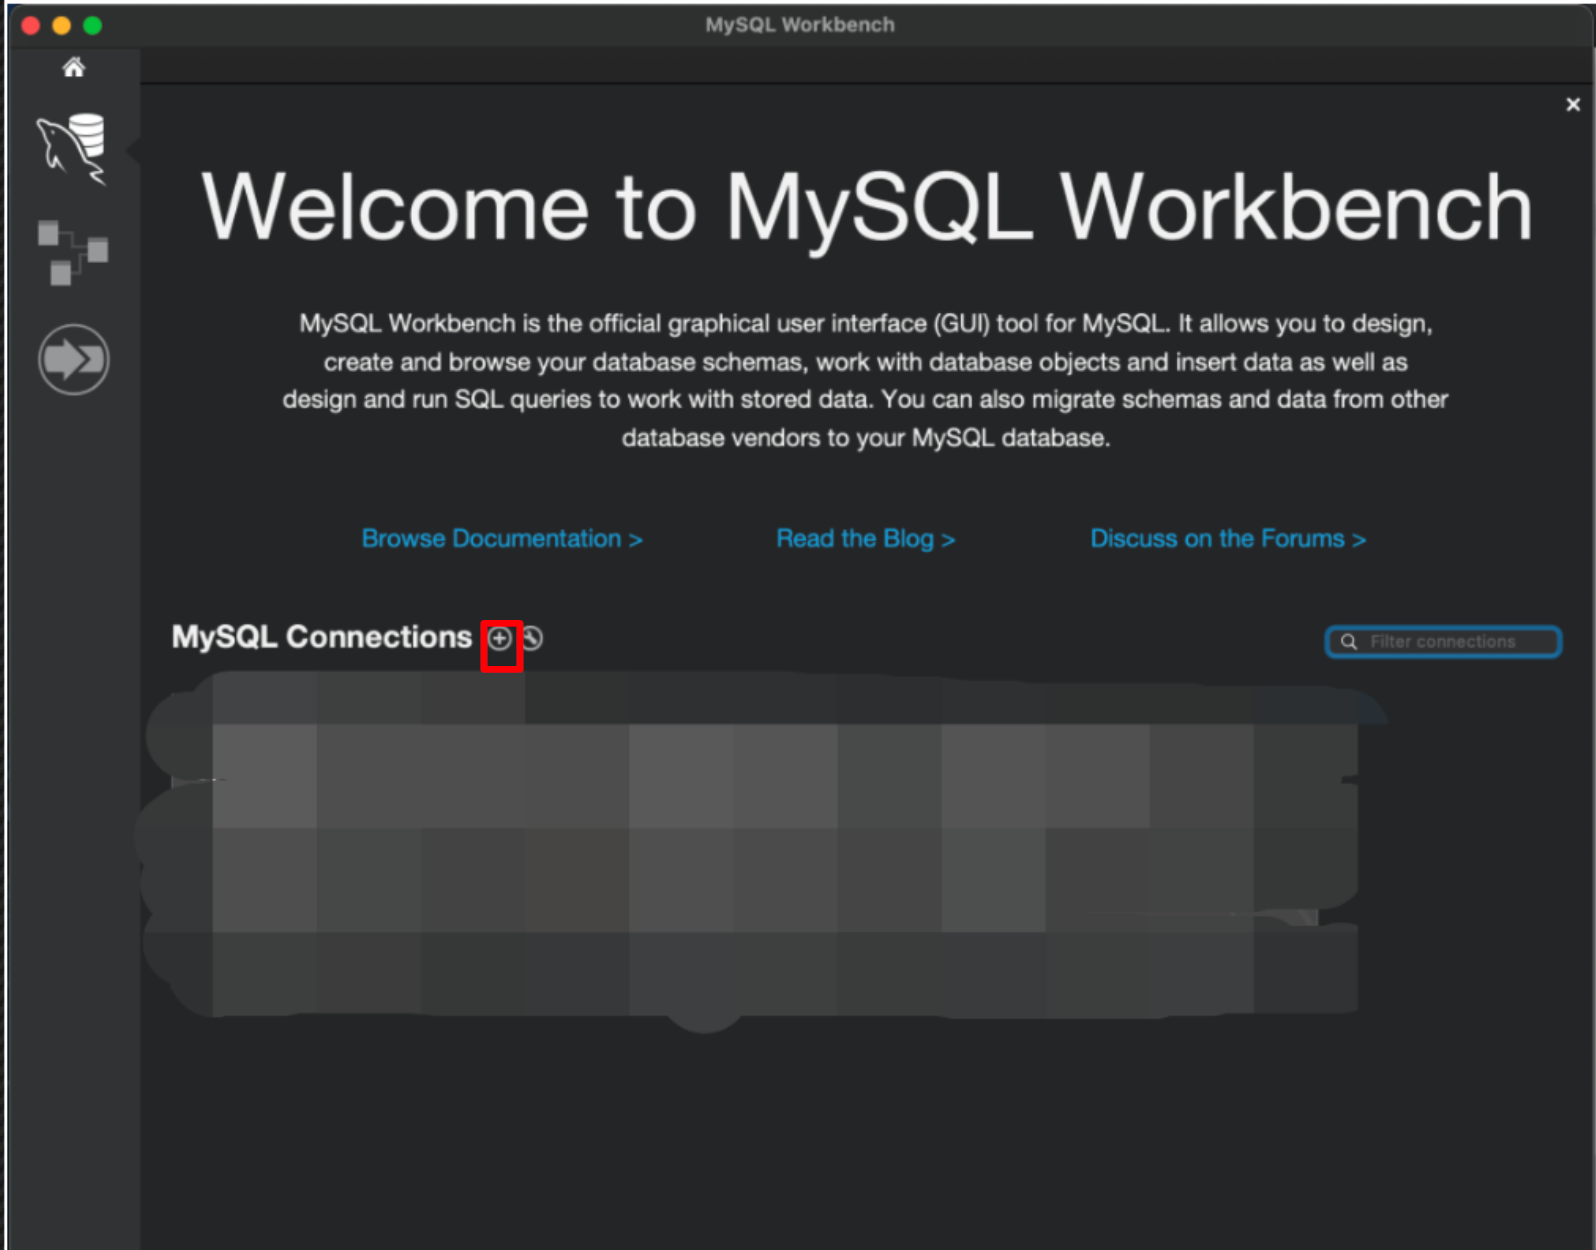Open Discuss on the Forums link
Viewport: 1596px width, 1250px height.
[x=1228, y=539]
